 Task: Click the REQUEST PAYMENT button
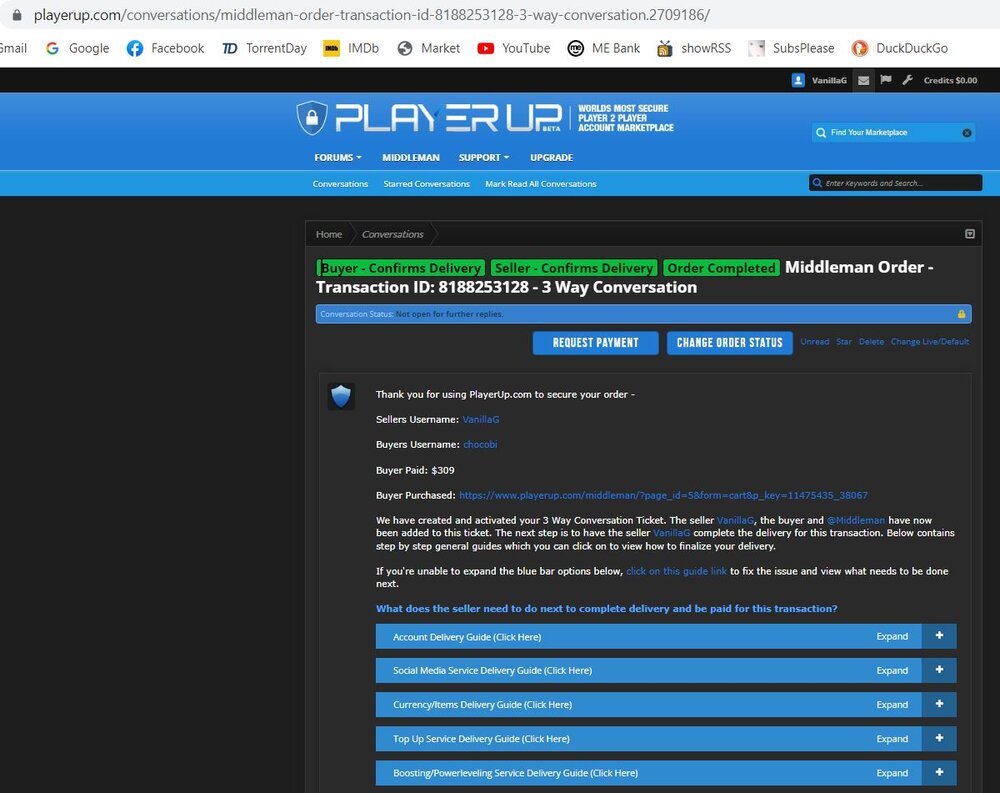pyautogui.click(x=596, y=343)
